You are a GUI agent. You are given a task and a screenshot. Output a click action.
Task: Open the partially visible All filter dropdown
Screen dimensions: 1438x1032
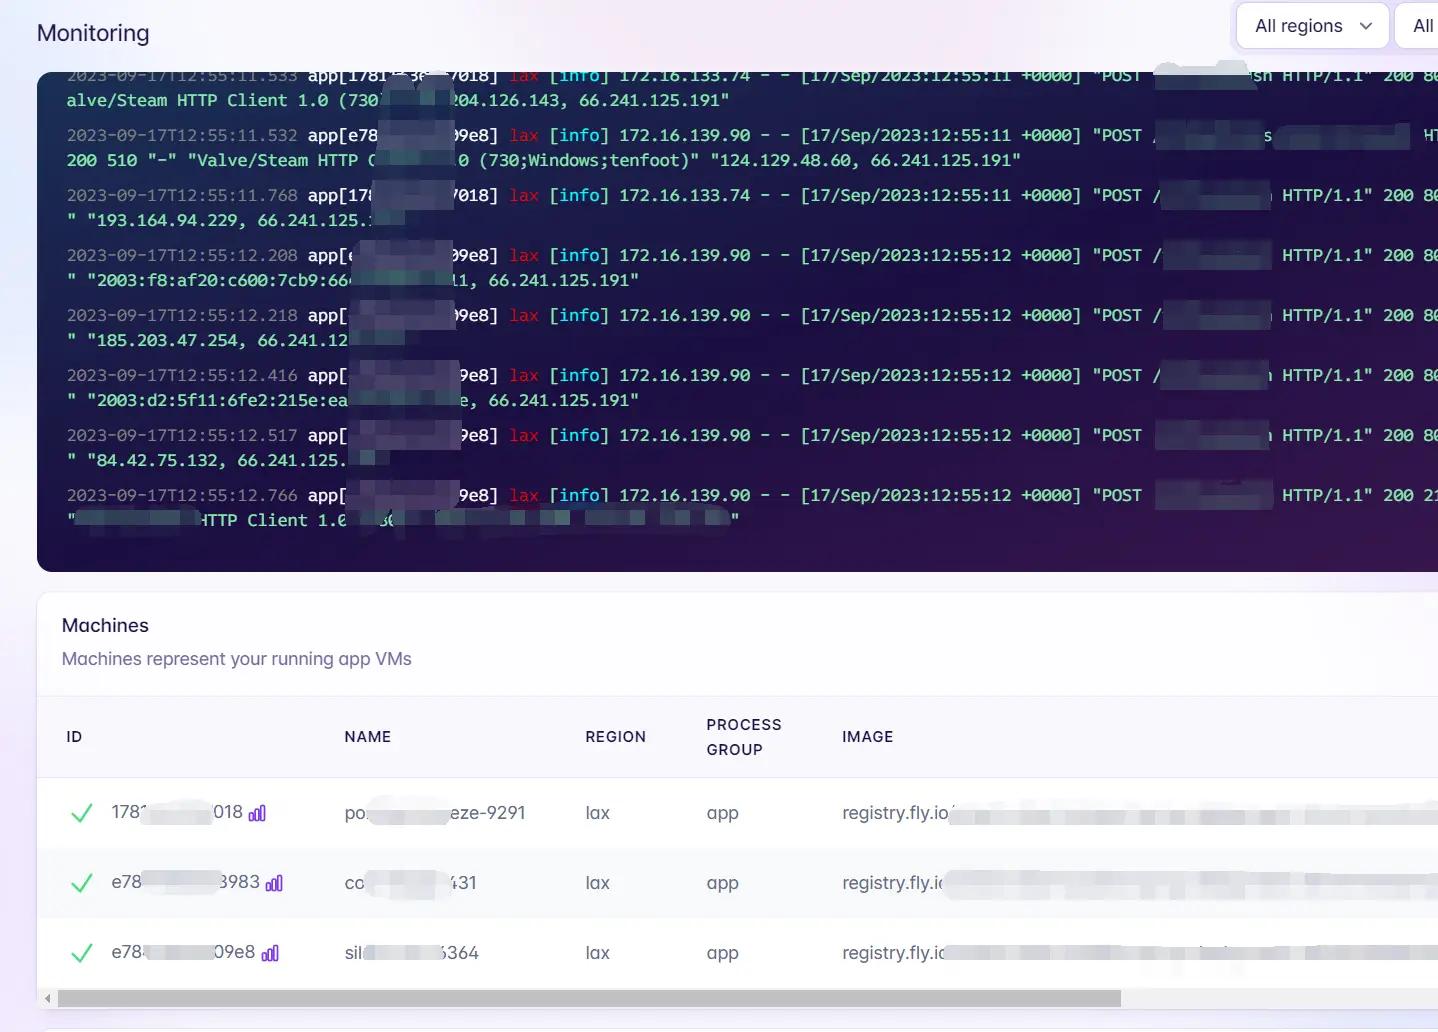pos(1420,26)
